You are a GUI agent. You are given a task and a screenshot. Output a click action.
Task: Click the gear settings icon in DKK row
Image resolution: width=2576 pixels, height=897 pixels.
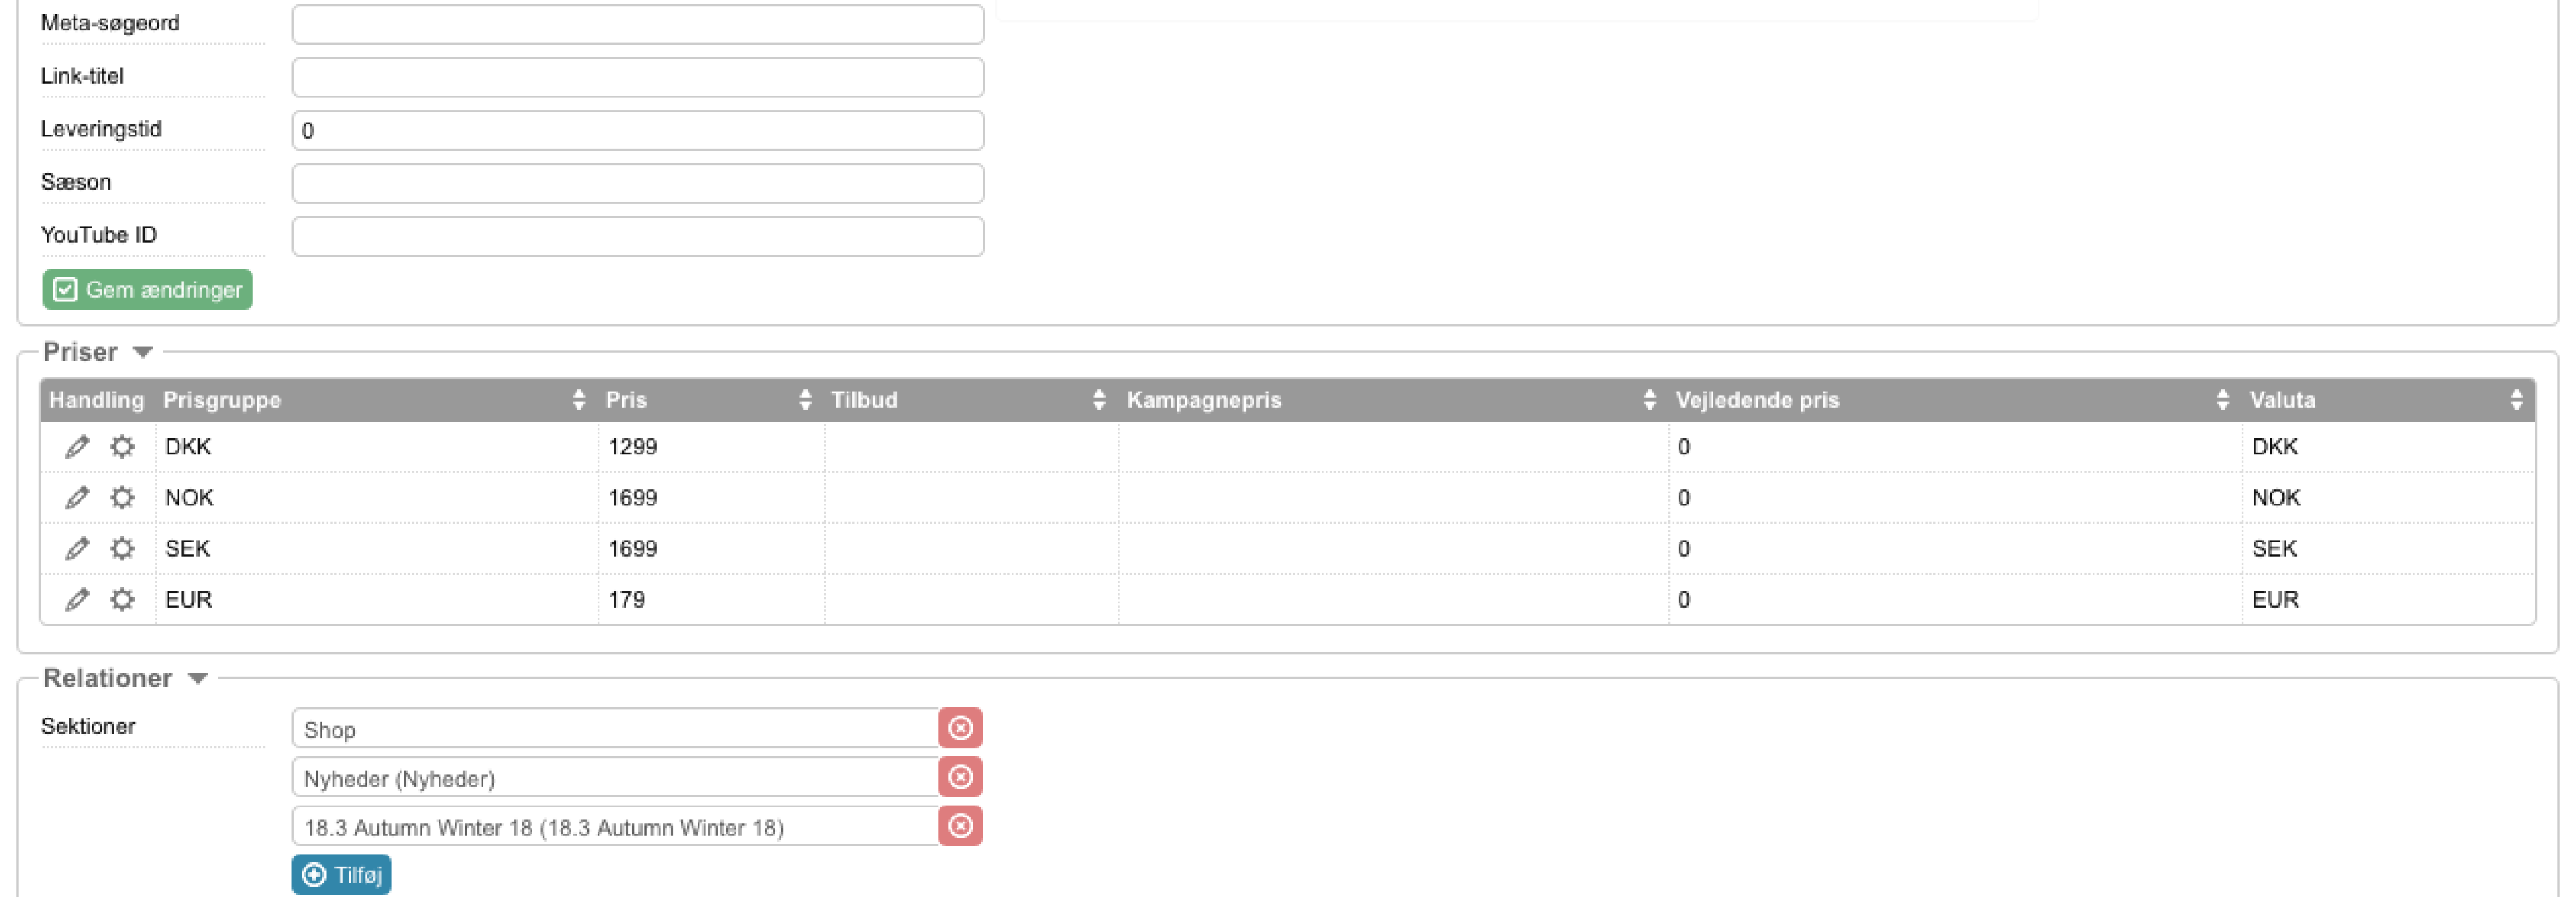(x=122, y=446)
